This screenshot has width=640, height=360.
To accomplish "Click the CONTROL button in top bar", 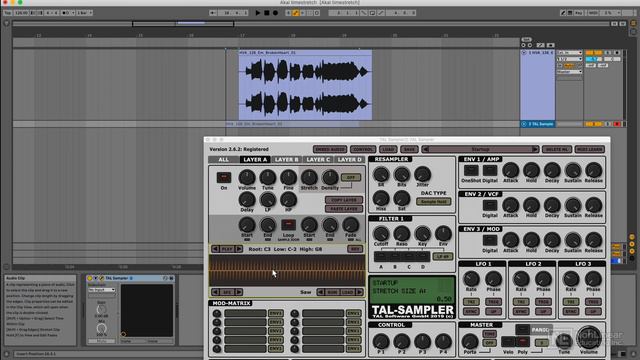I will point(363,149).
